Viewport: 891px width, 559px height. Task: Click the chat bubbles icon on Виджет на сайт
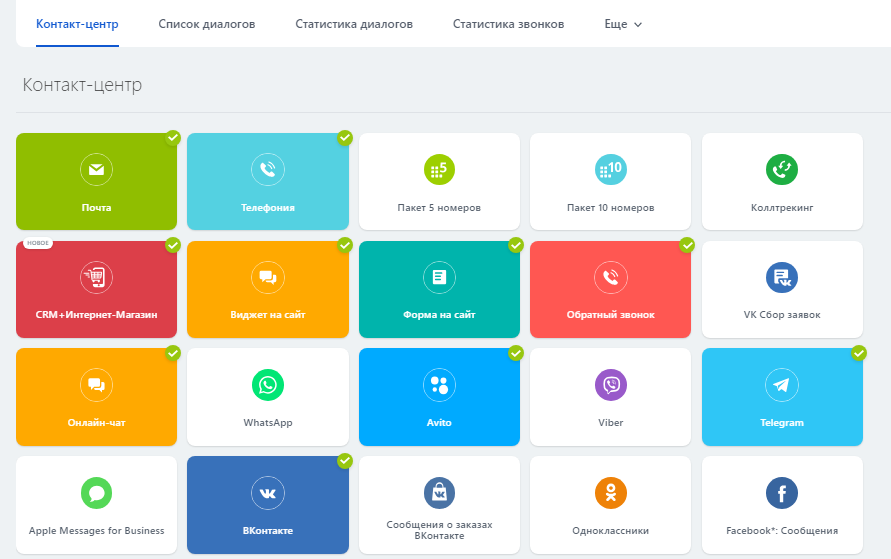pyautogui.click(x=268, y=277)
